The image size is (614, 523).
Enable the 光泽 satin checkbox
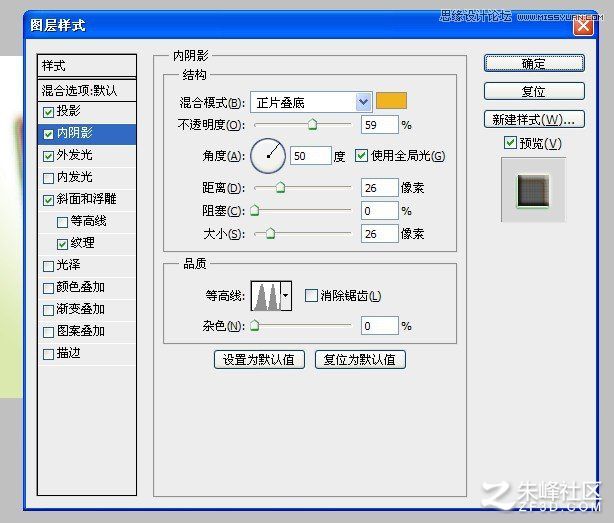click(48, 266)
